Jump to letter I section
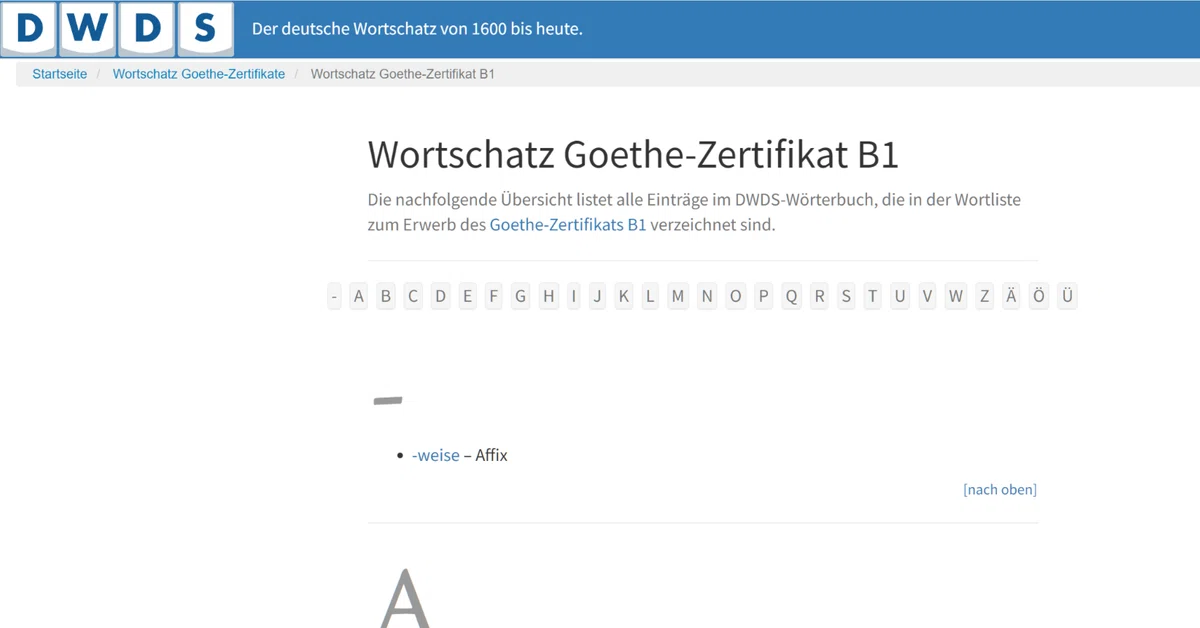Screen dimensions: 1200x628 coord(574,296)
